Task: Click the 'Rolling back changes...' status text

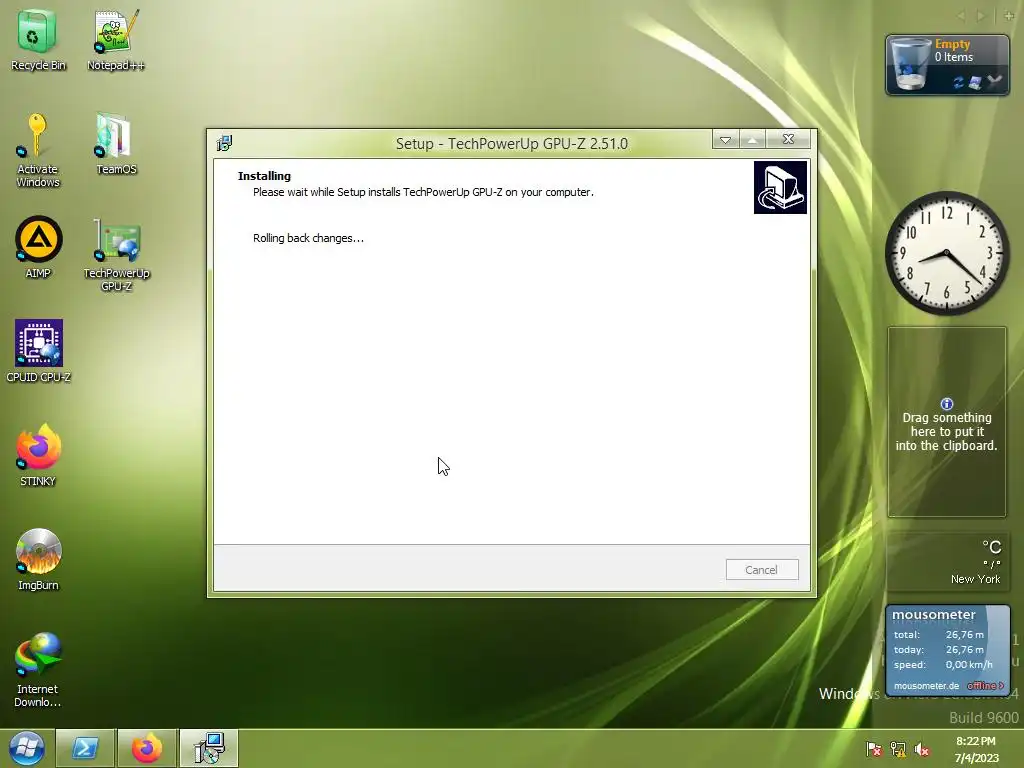Action: [x=308, y=238]
